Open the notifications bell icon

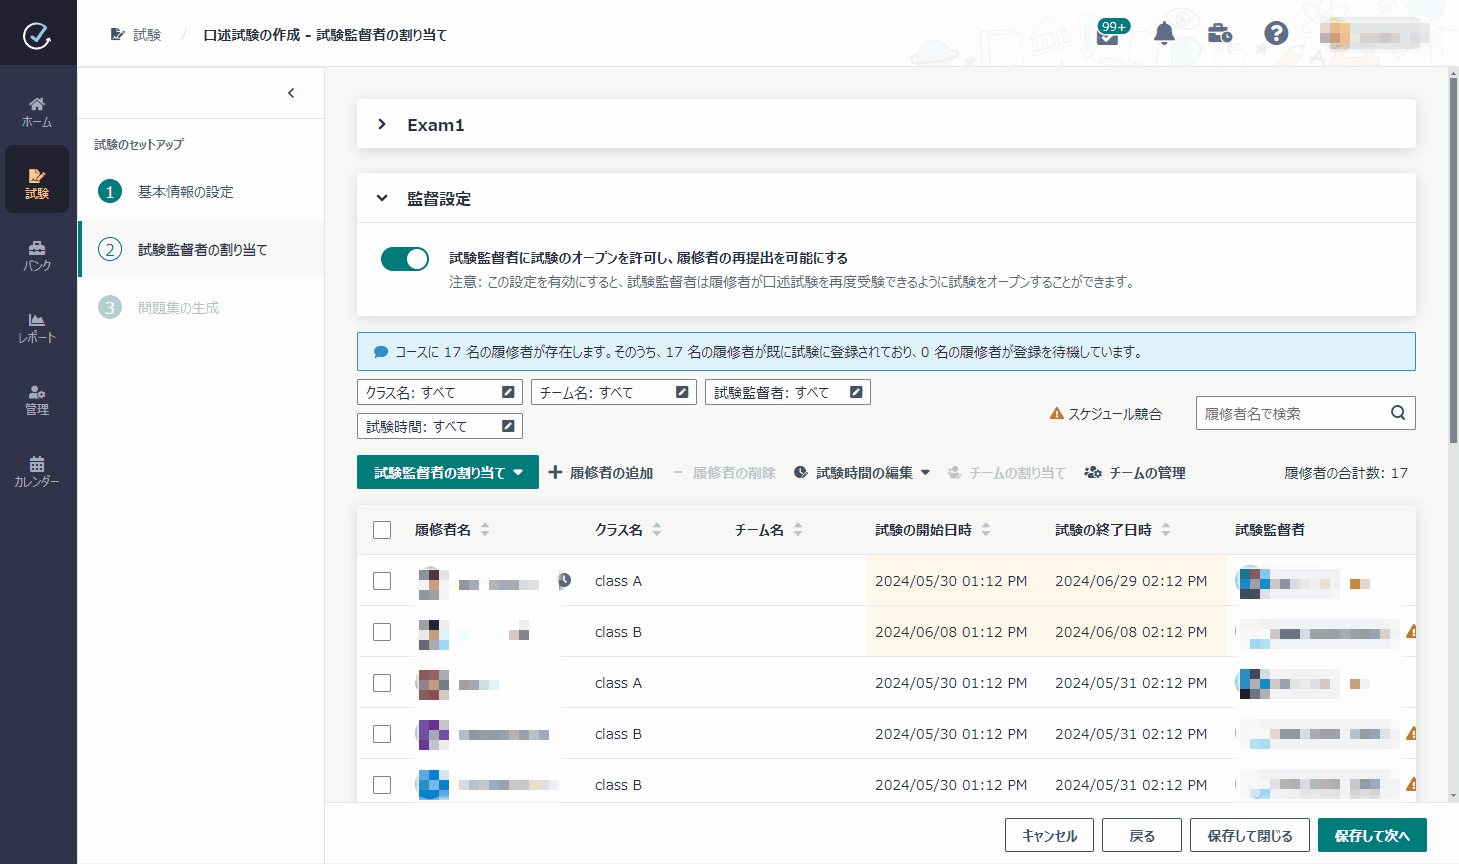[x=1164, y=33]
